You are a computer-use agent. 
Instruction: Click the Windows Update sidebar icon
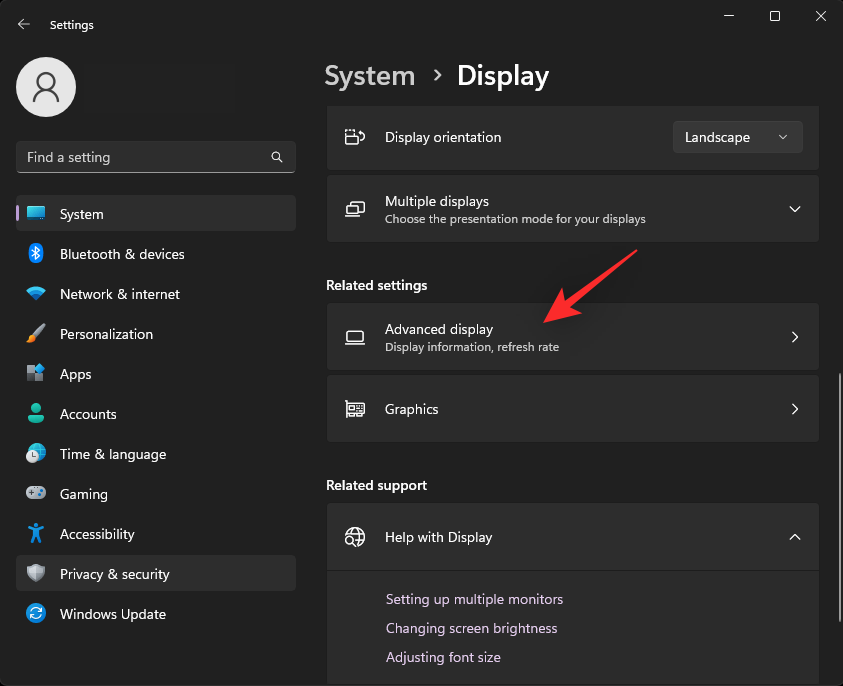[35, 614]
